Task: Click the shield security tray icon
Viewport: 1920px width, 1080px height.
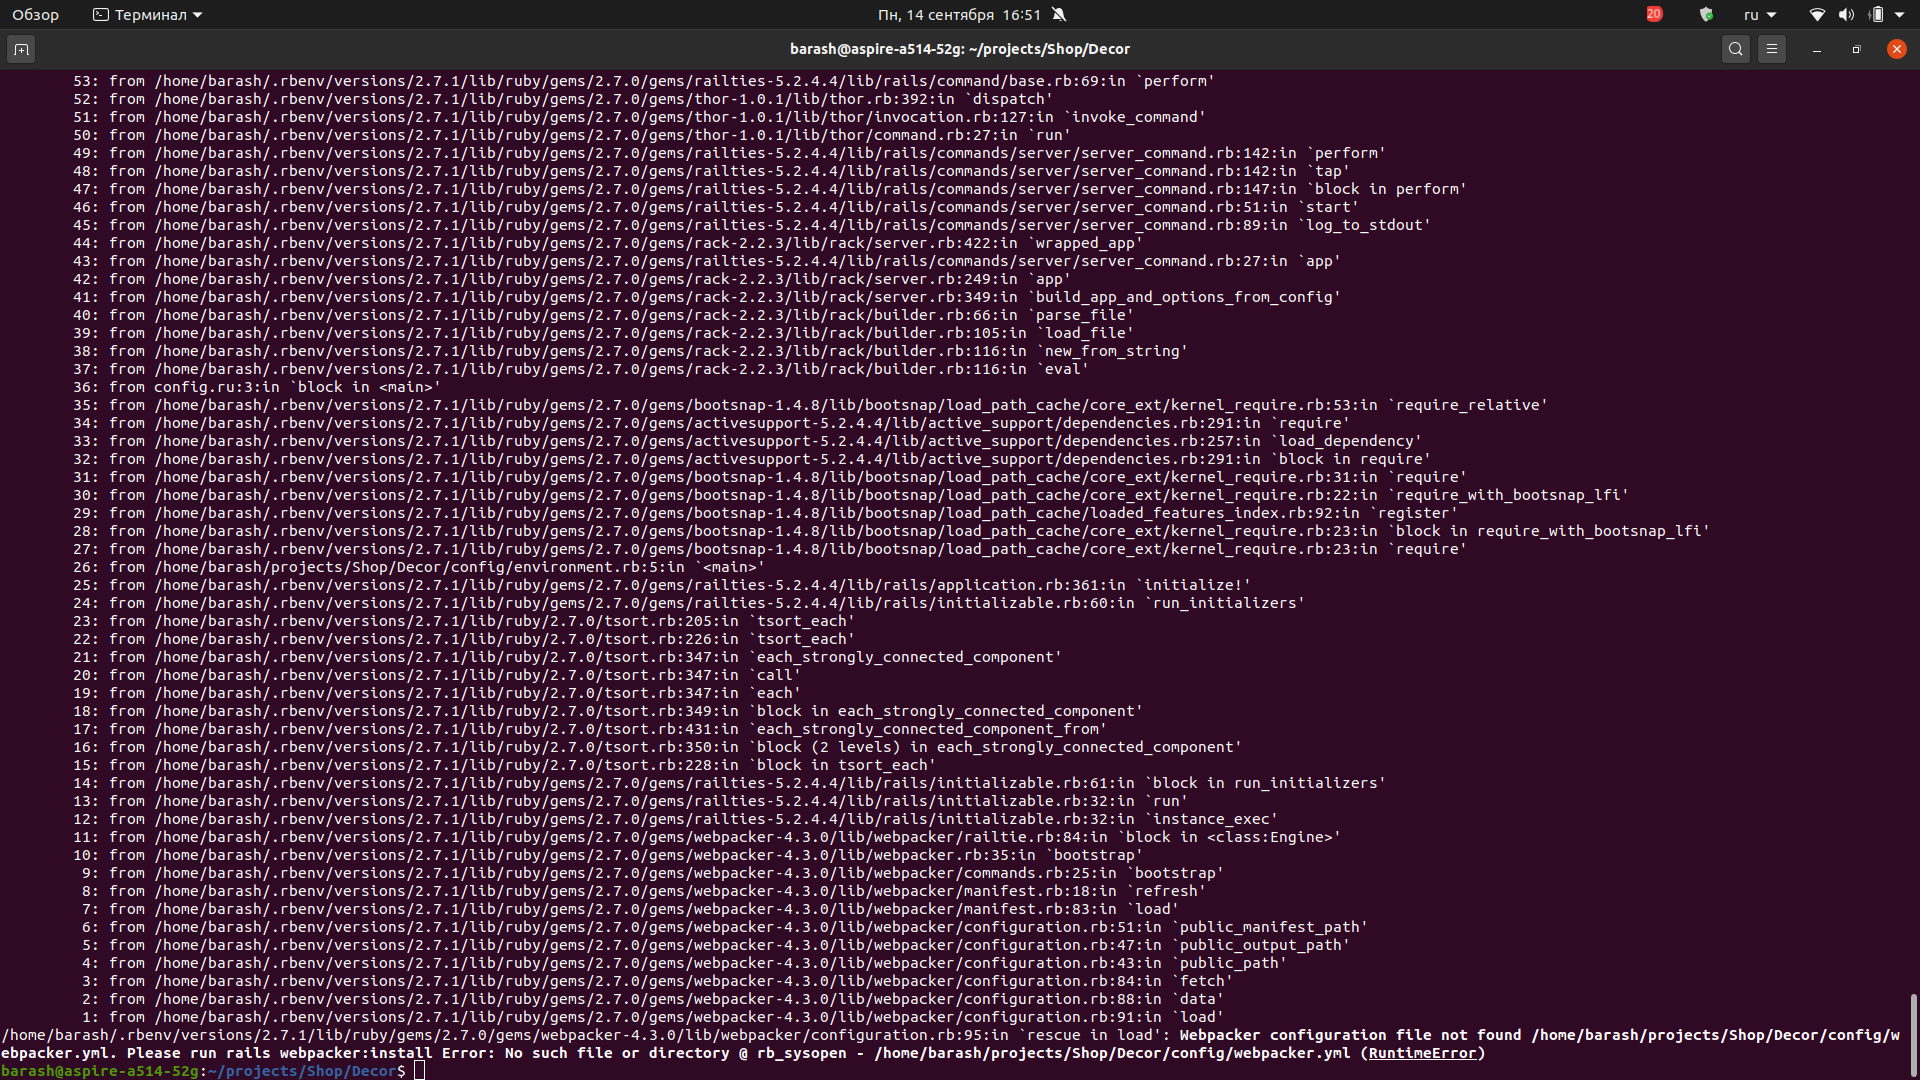Action: pyautogui.click(x=1707, y=15)
